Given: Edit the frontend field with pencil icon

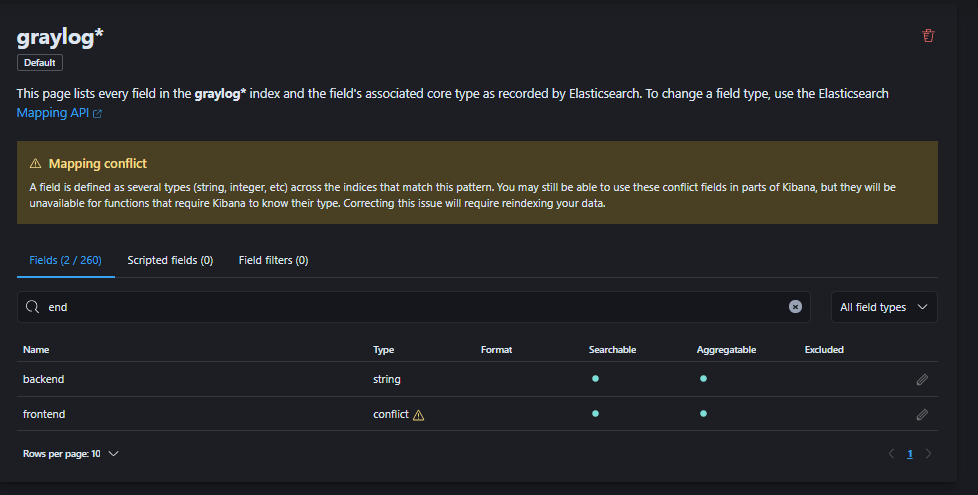Looking at the screenshot, I should point(922,414).
